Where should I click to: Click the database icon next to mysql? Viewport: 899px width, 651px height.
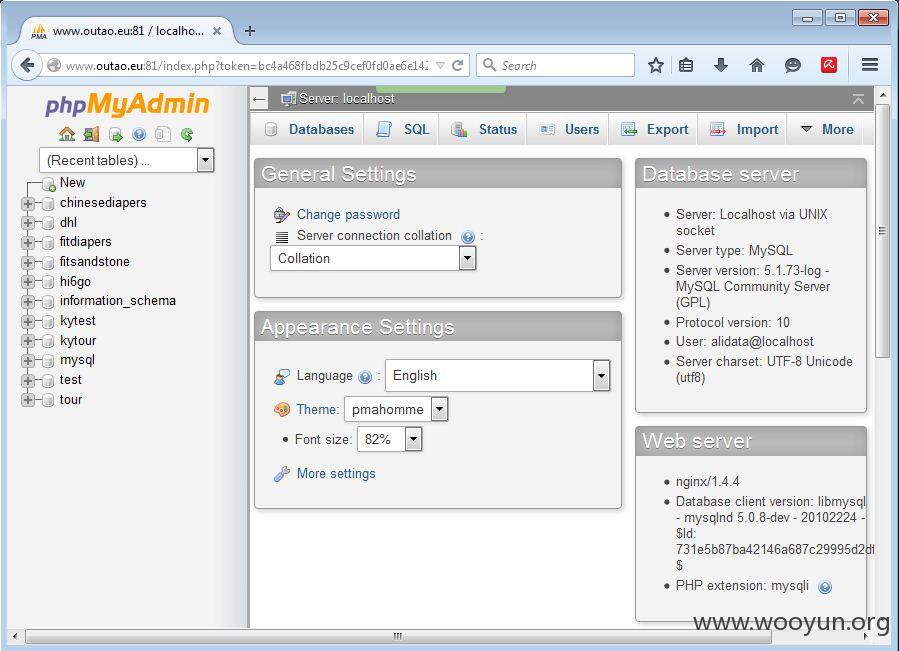point(48,361)
